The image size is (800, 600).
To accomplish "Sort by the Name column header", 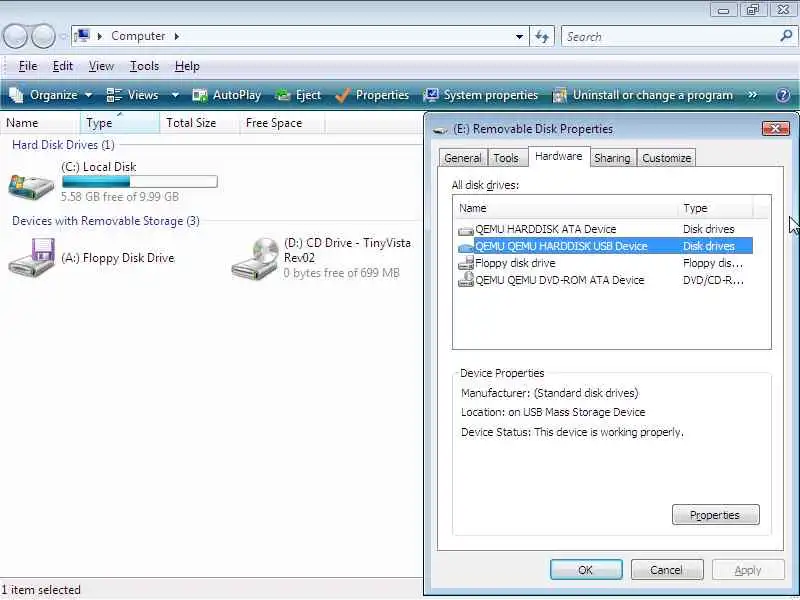I will [40, 123].
